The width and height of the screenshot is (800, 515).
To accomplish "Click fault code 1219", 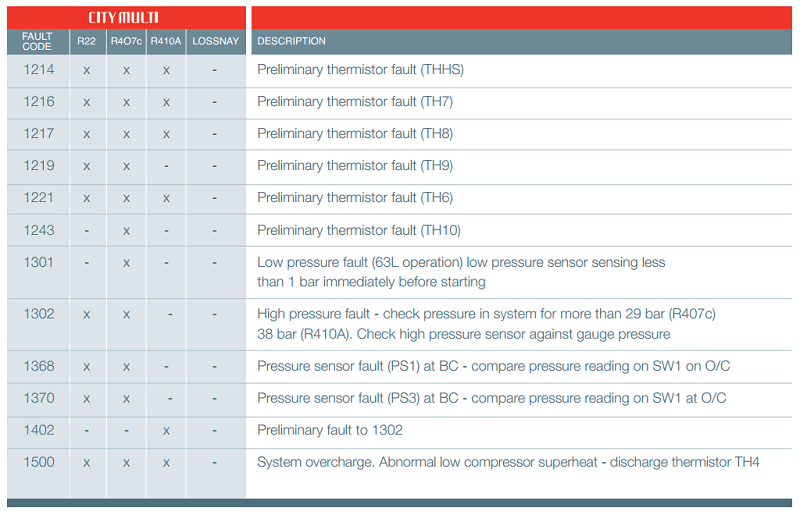I will click(x=39, y=166).
